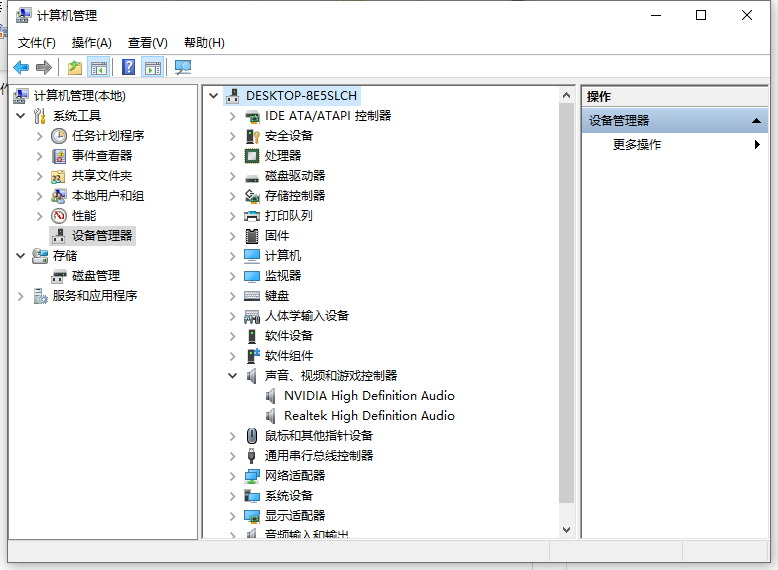Image resolution: width=778 pixels, height=570 pixels.
Task: Click the 安全设备 key icon
Action: [x=252, y=136]
